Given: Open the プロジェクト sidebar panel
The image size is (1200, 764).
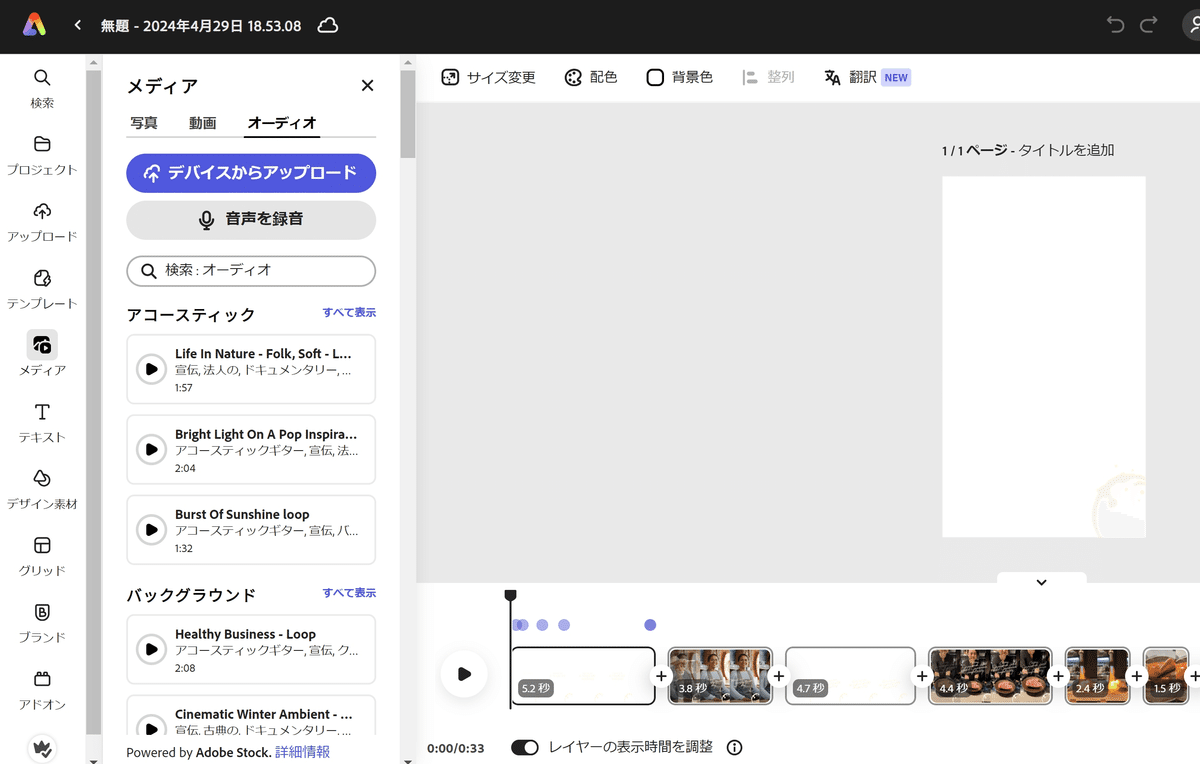Looking at the screenshot, I should (42, 155).
